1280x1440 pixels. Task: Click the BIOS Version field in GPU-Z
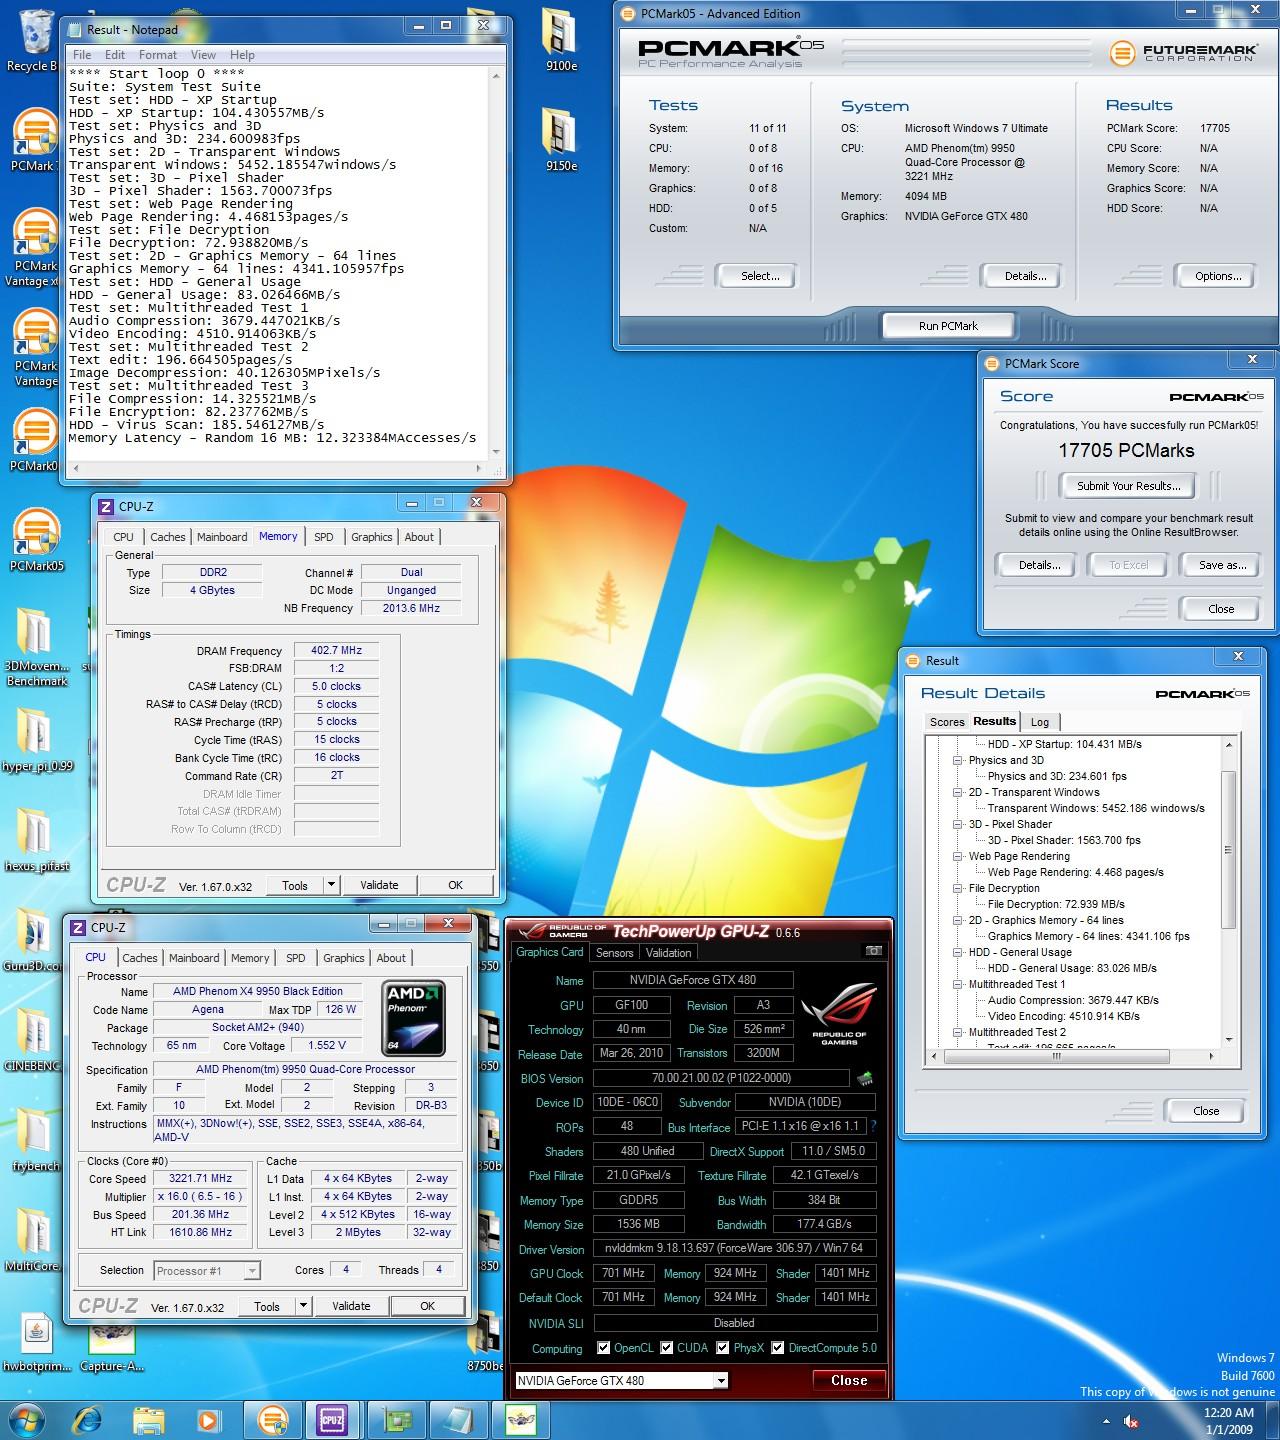pyautogui.click(x=720, y=1078)
